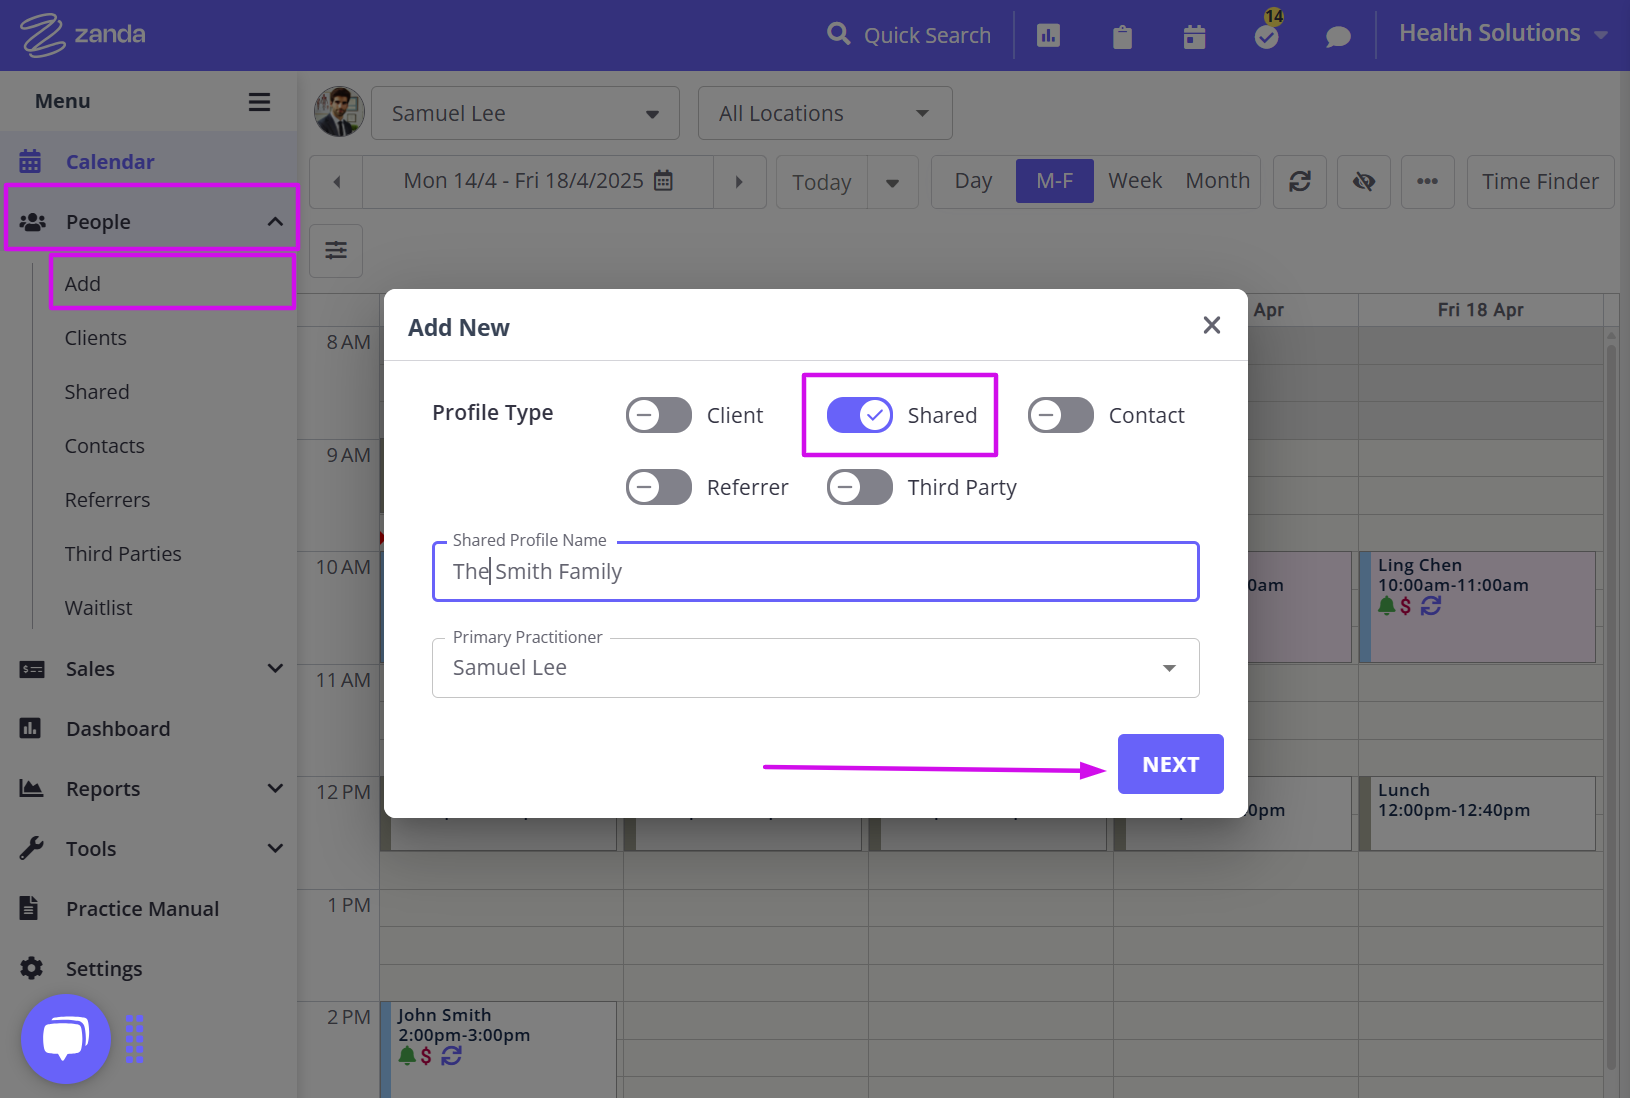Click the NEXT button in Add New dialog
The height and width of the screenshot is (1098, 1630).
(x=1170, y=763)
